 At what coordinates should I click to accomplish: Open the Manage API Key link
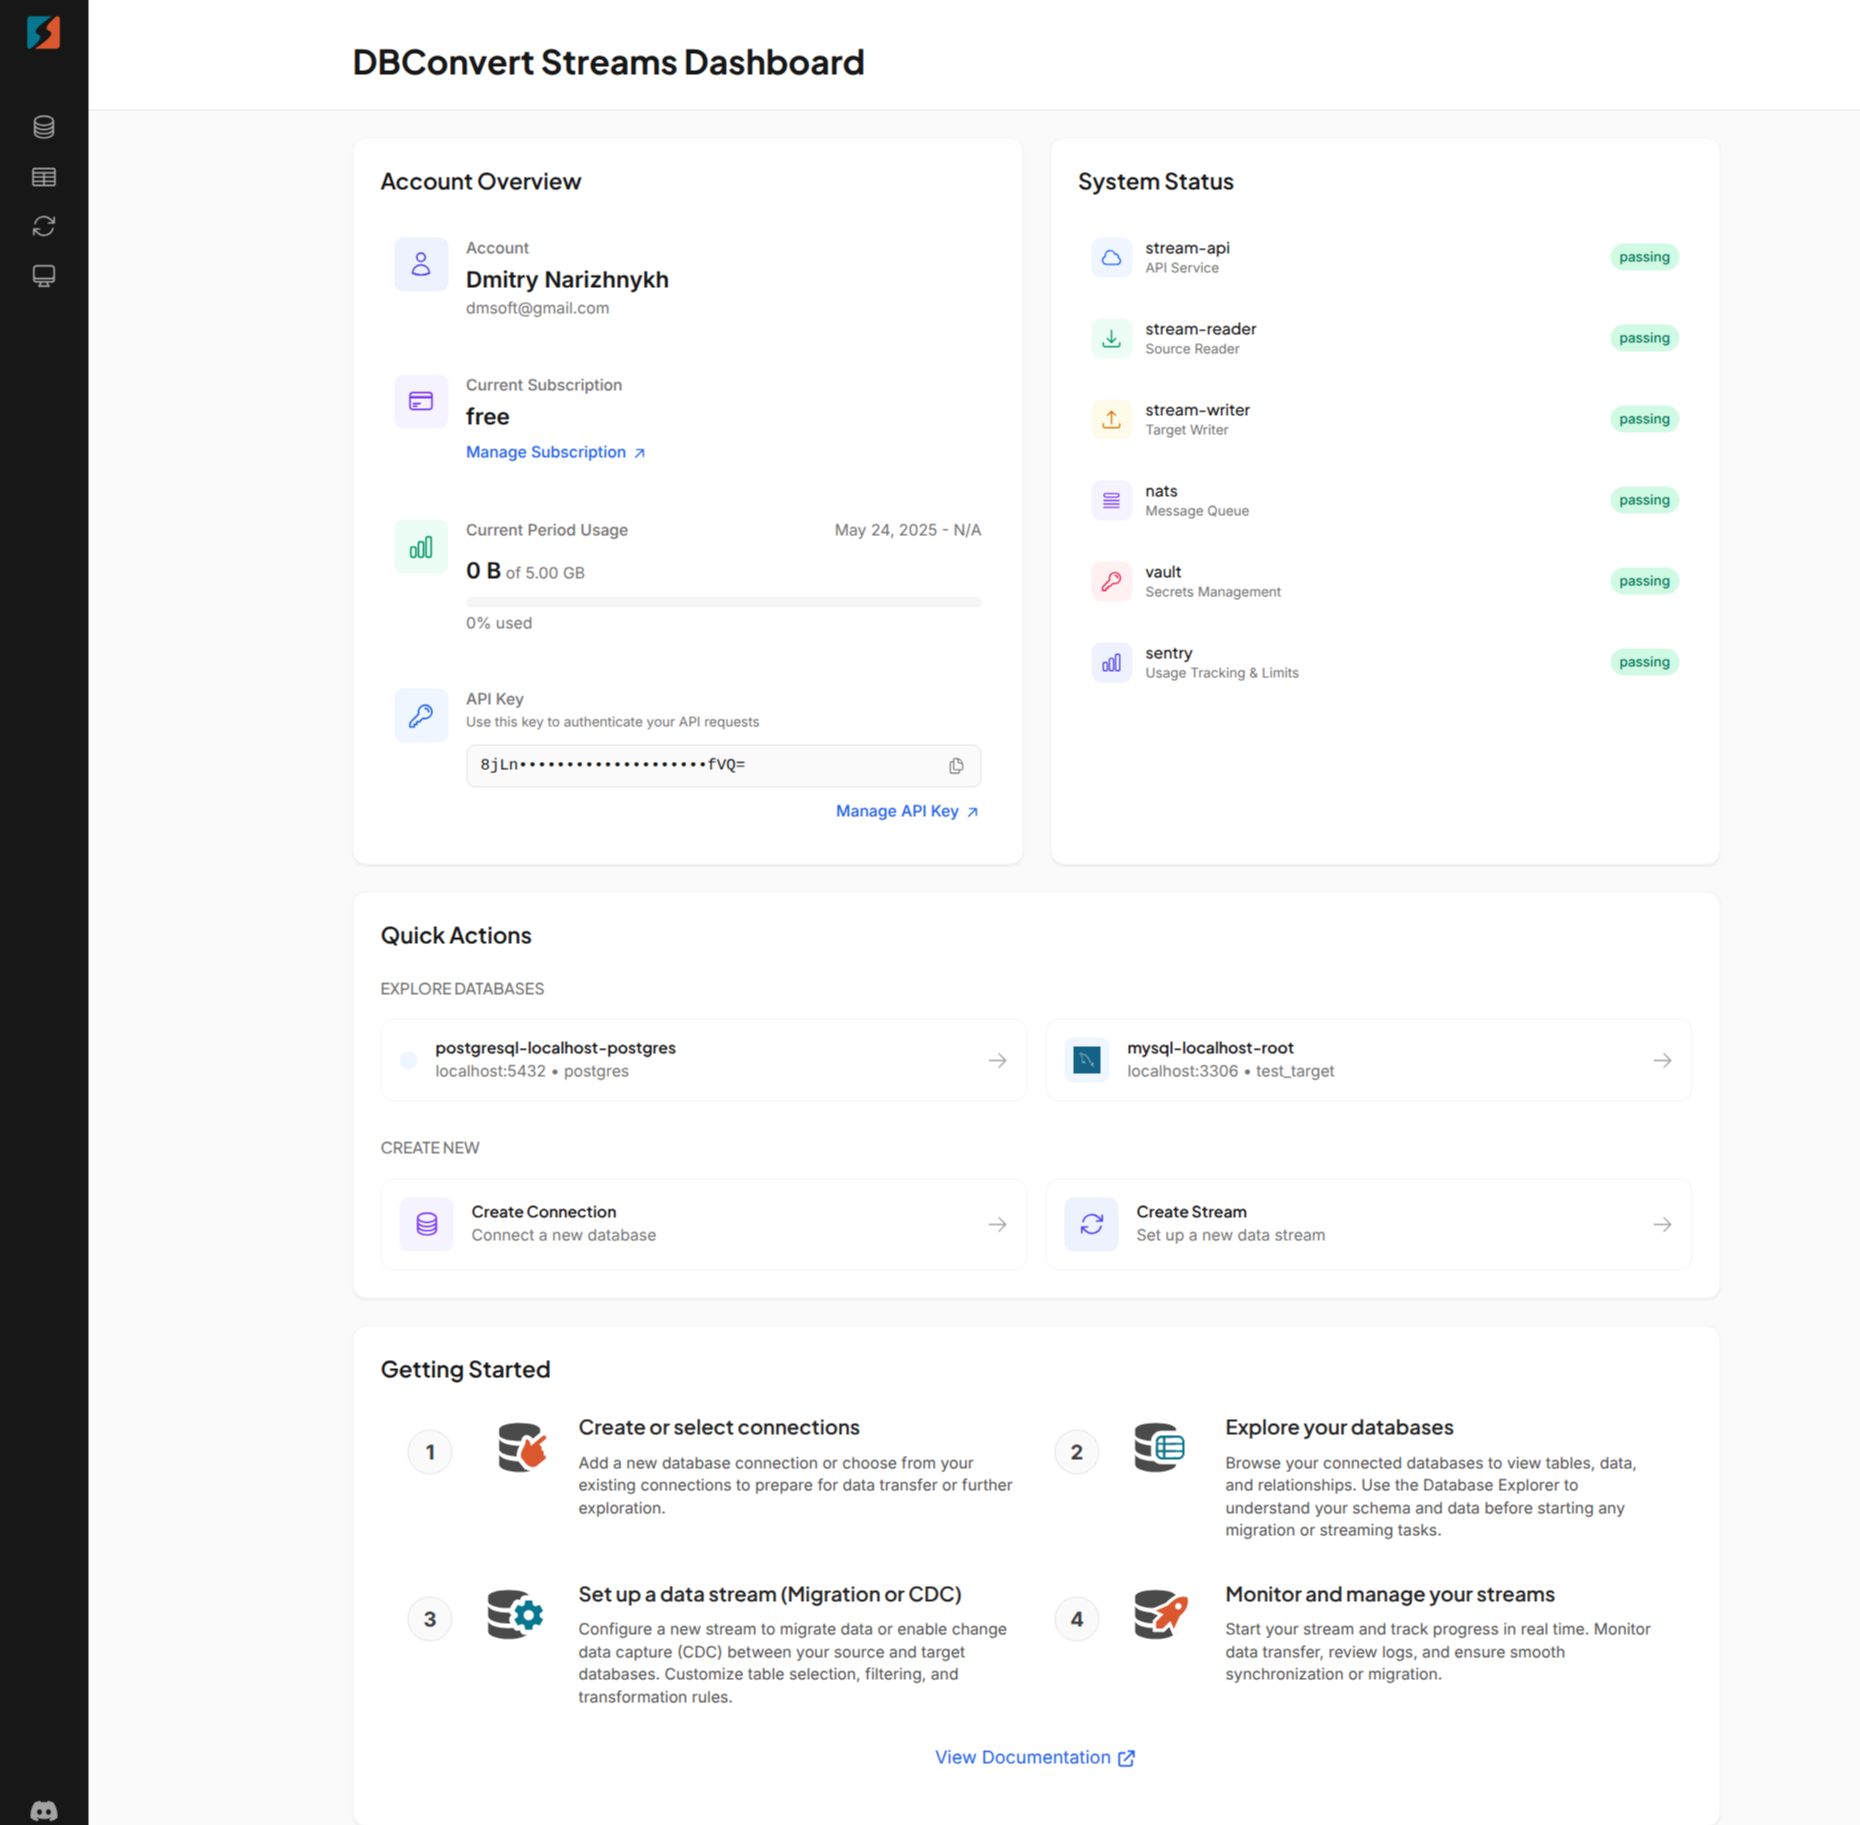pos(906,811)
